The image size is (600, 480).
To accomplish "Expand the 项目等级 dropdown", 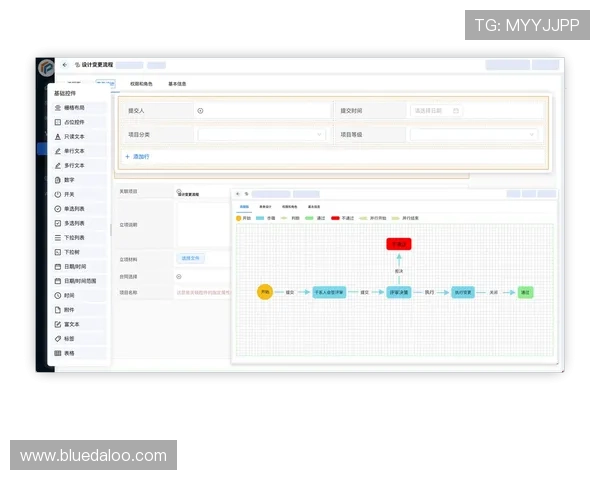I will tap(474, 134).
